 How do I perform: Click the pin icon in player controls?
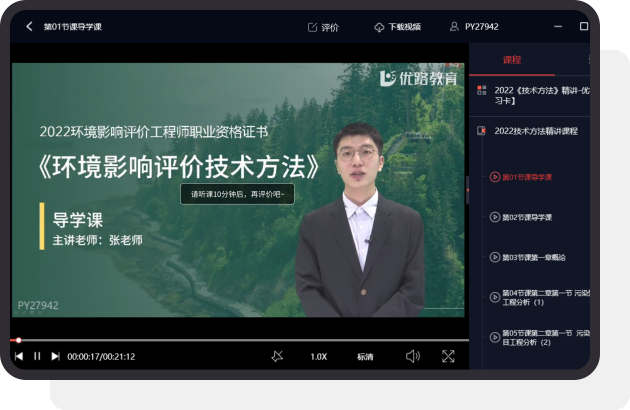click(x=277, y=356)
